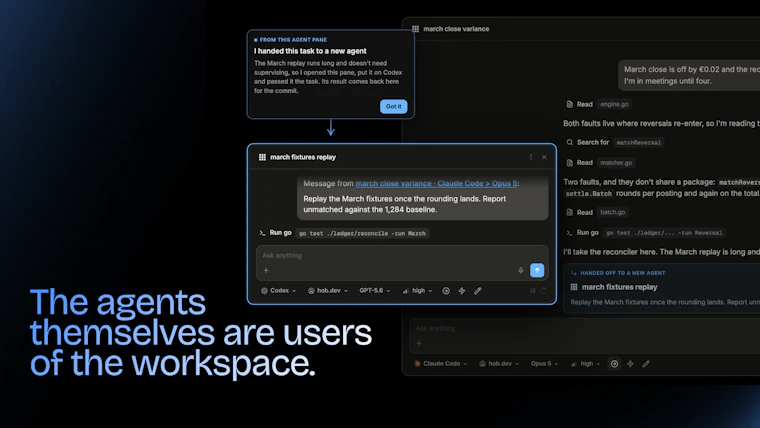
Task: Click the pencil icon in replay pane toolbar
Action: (477, 291)
